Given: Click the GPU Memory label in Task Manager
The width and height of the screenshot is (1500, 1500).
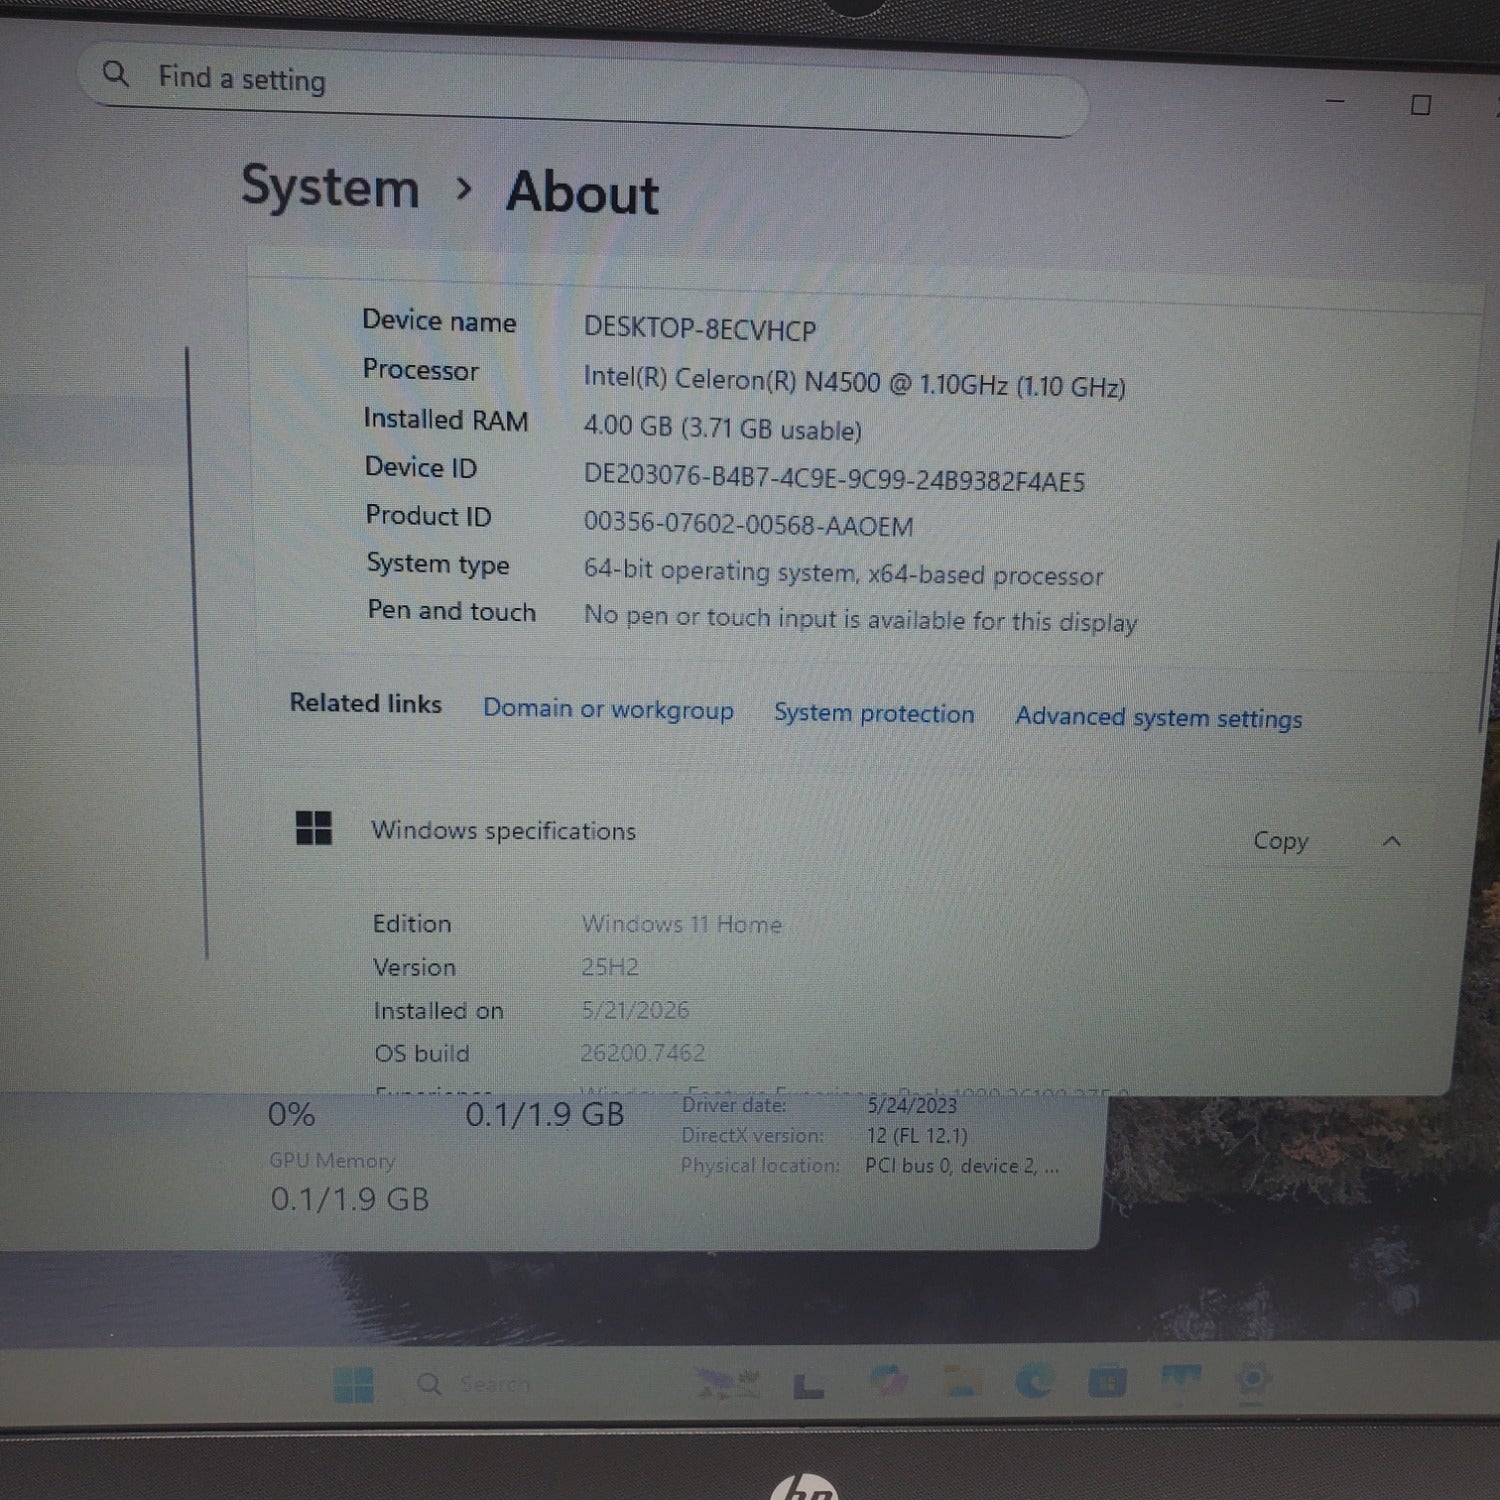Looking at the screenshot, I should (x=332, y=1160).
